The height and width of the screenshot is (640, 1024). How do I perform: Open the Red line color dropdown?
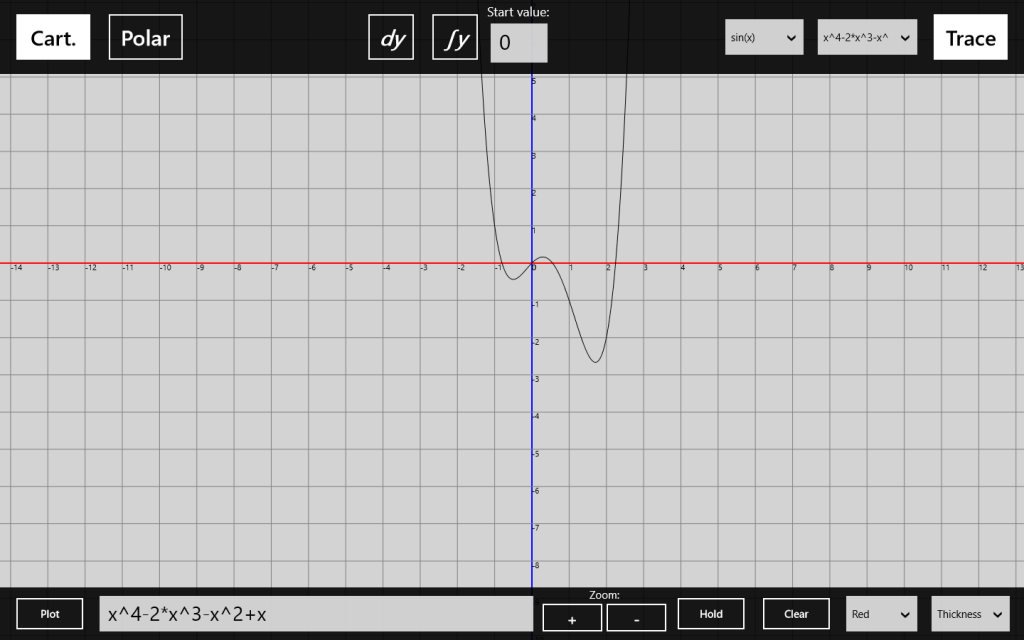tap(881, 614)
